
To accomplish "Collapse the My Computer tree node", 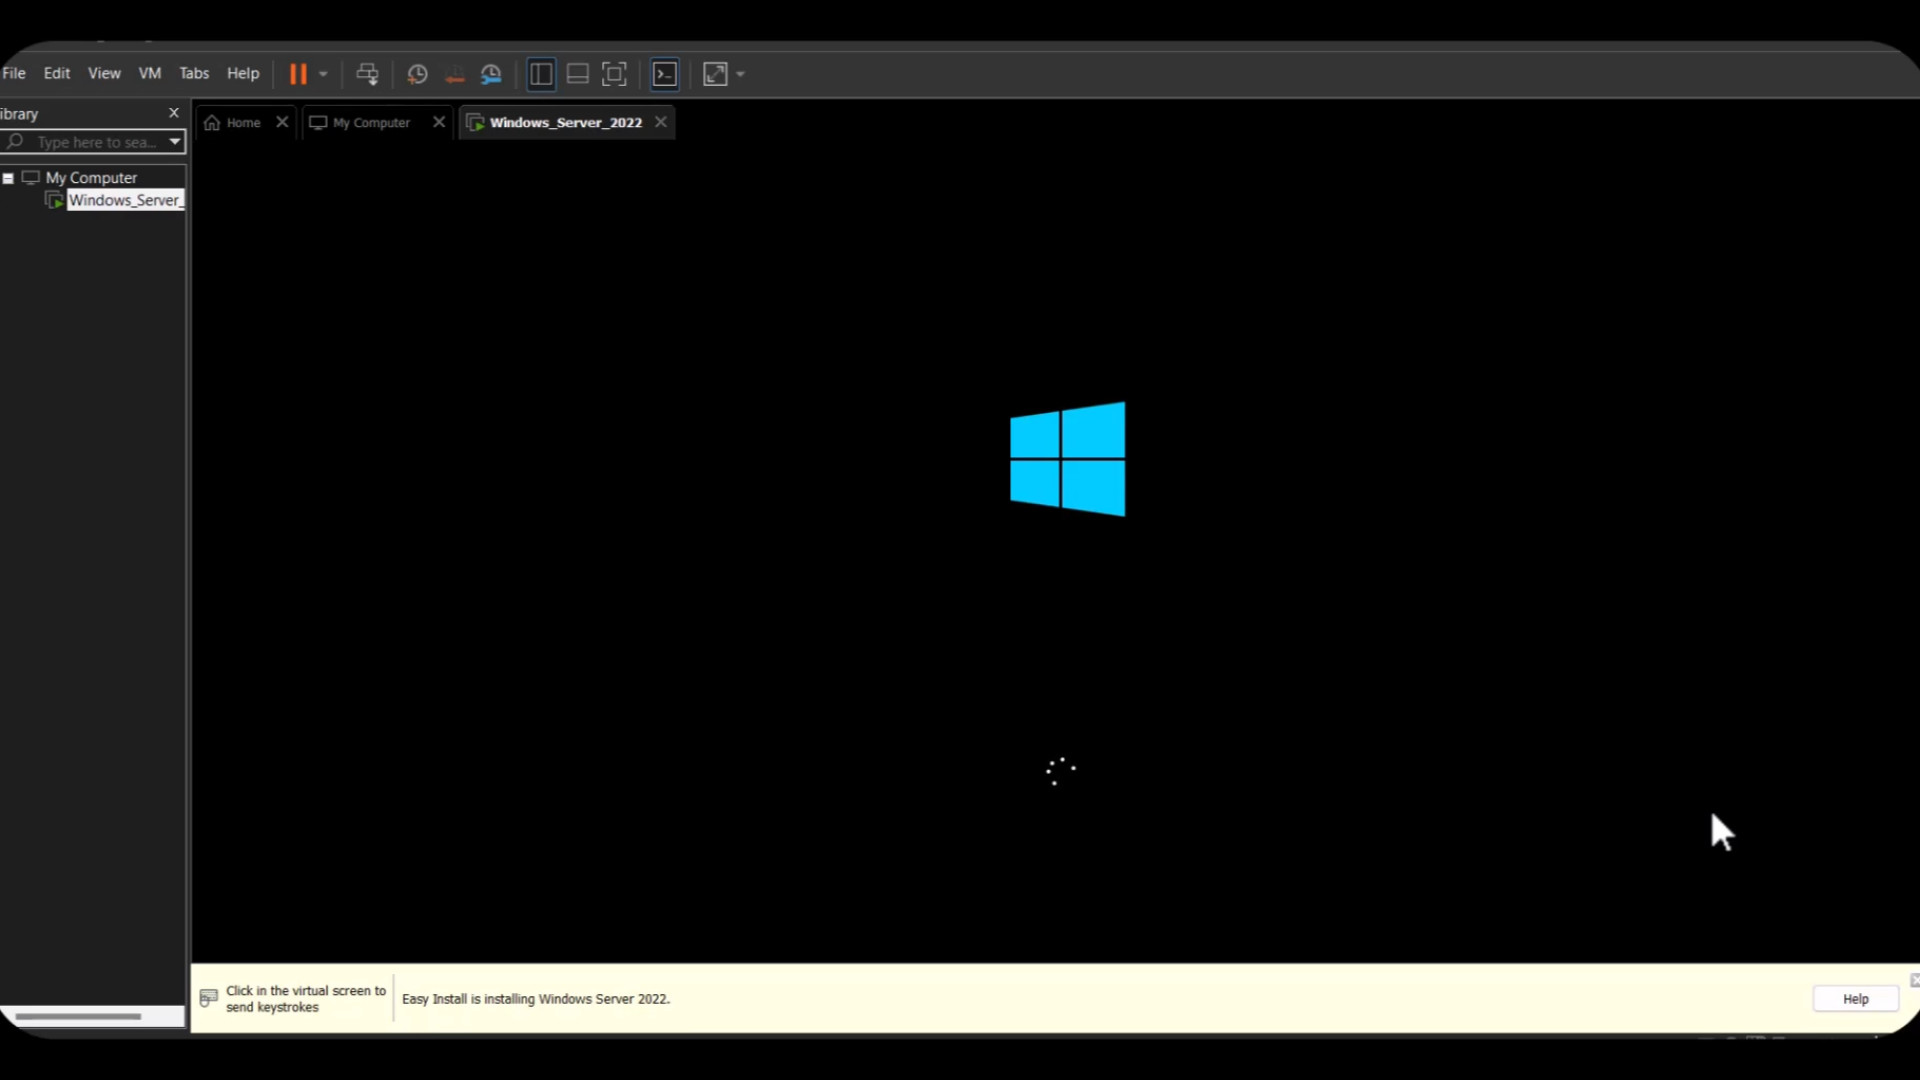I will 8,178.
